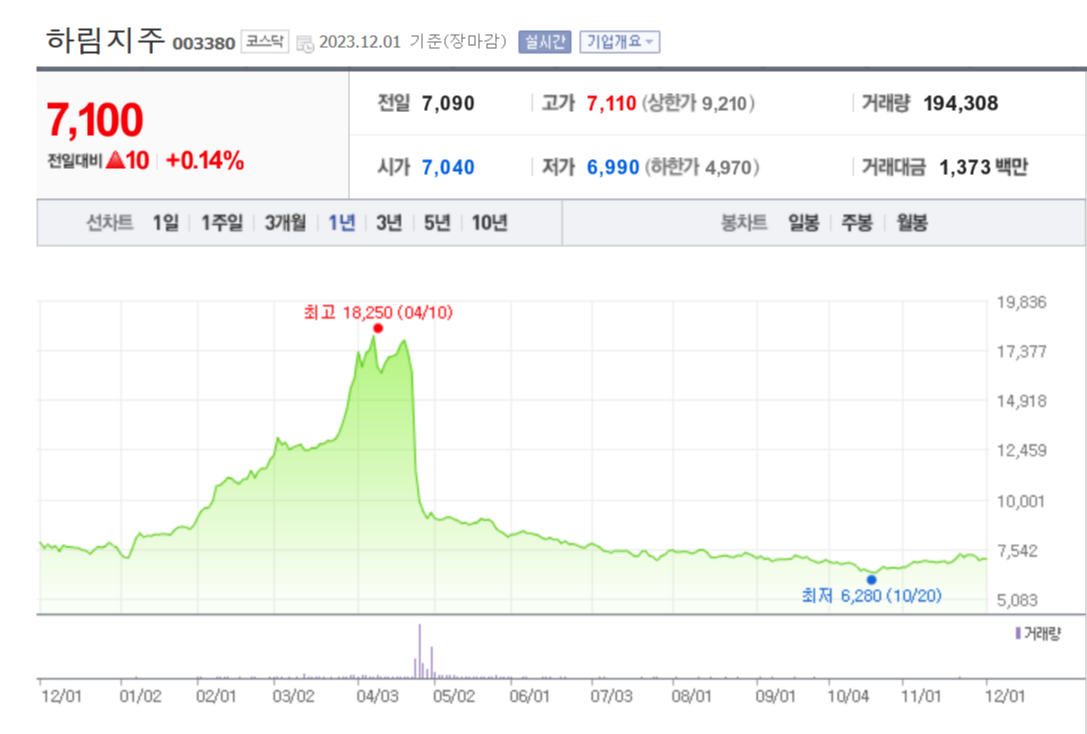Image resolution: width=1087 pixels, height=734 pixels.
Task: Click the blue 최저 point marker on chart
Action: [x=871, y=579]
